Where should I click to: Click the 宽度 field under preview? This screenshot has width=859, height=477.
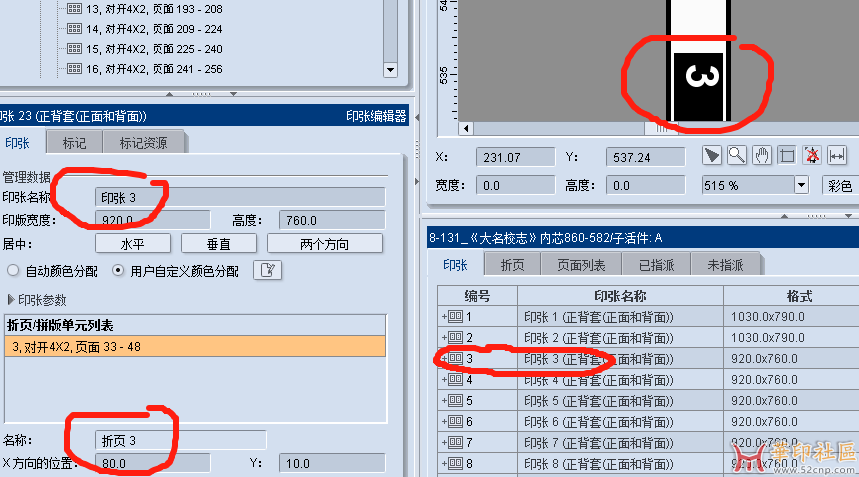tap(515, 185)
